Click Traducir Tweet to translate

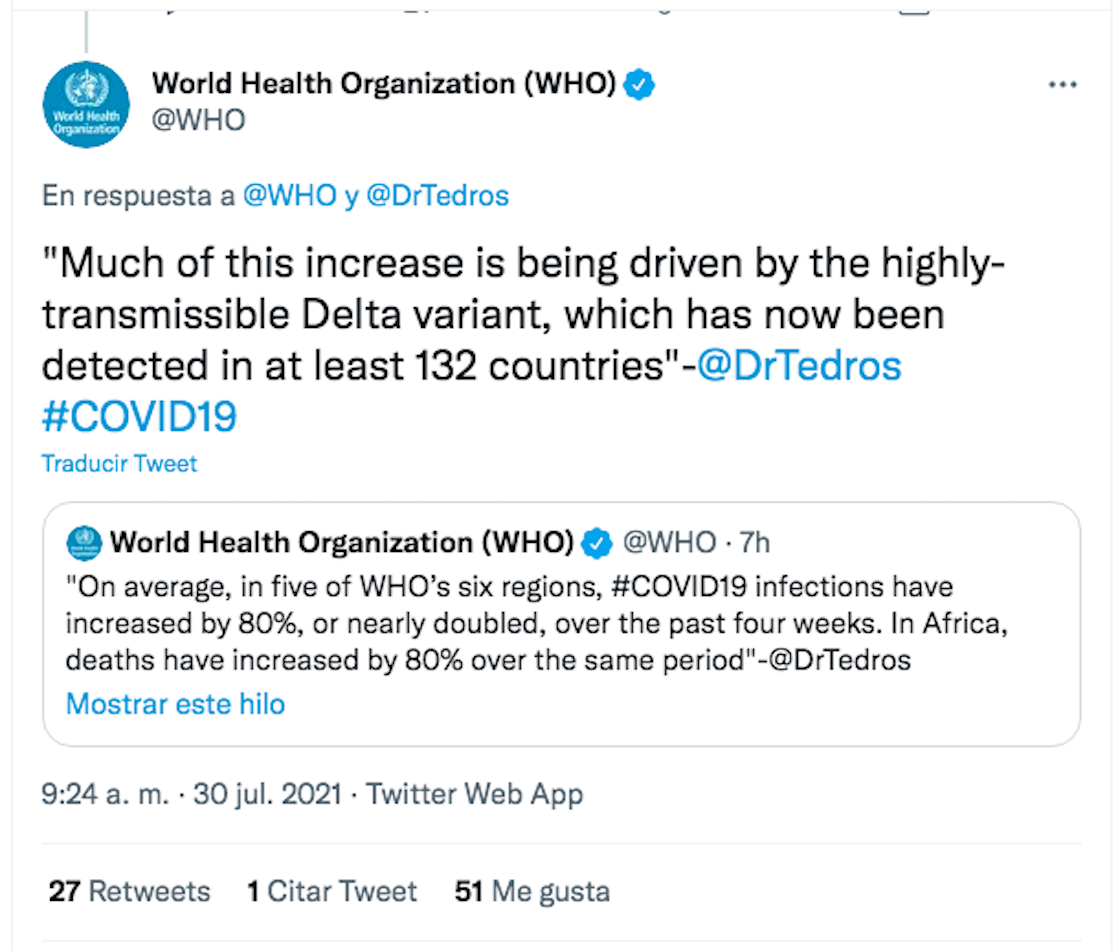(119, 464)
